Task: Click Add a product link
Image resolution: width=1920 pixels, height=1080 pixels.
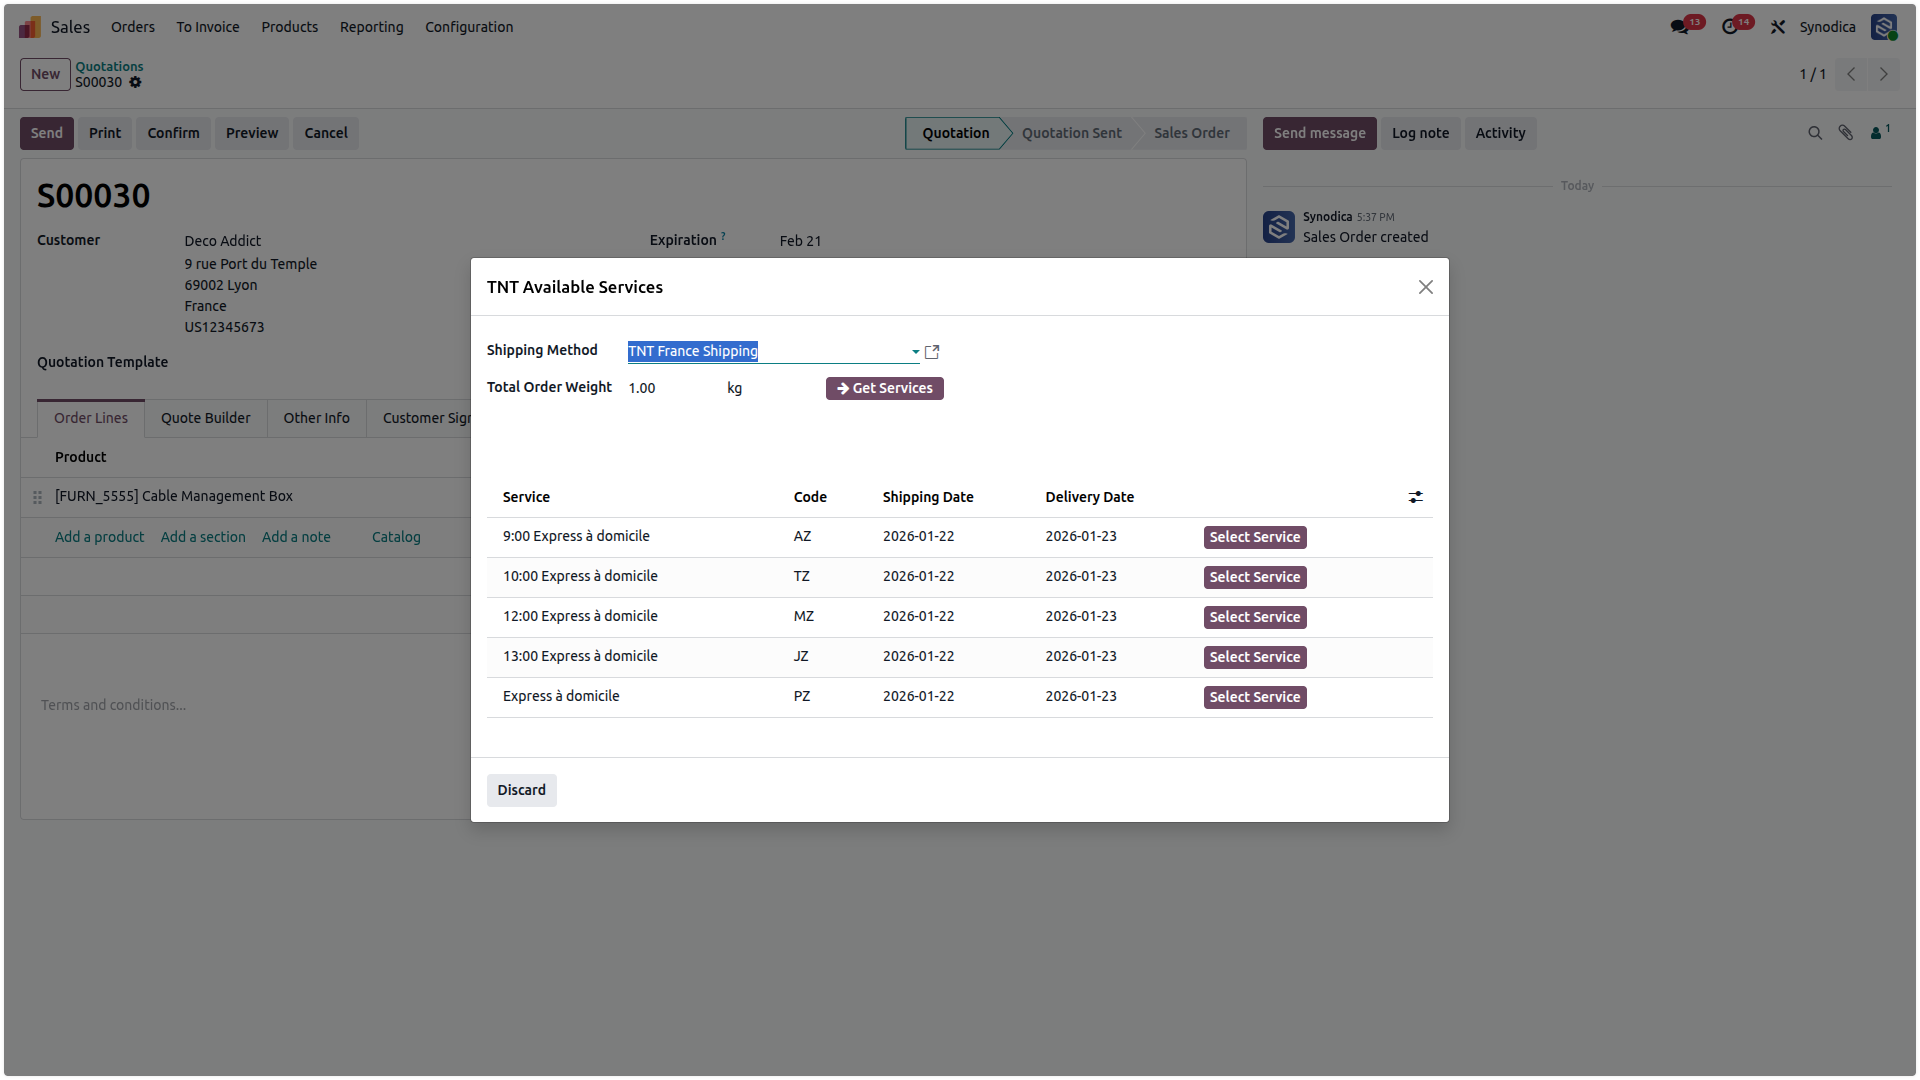Action: 99,537
